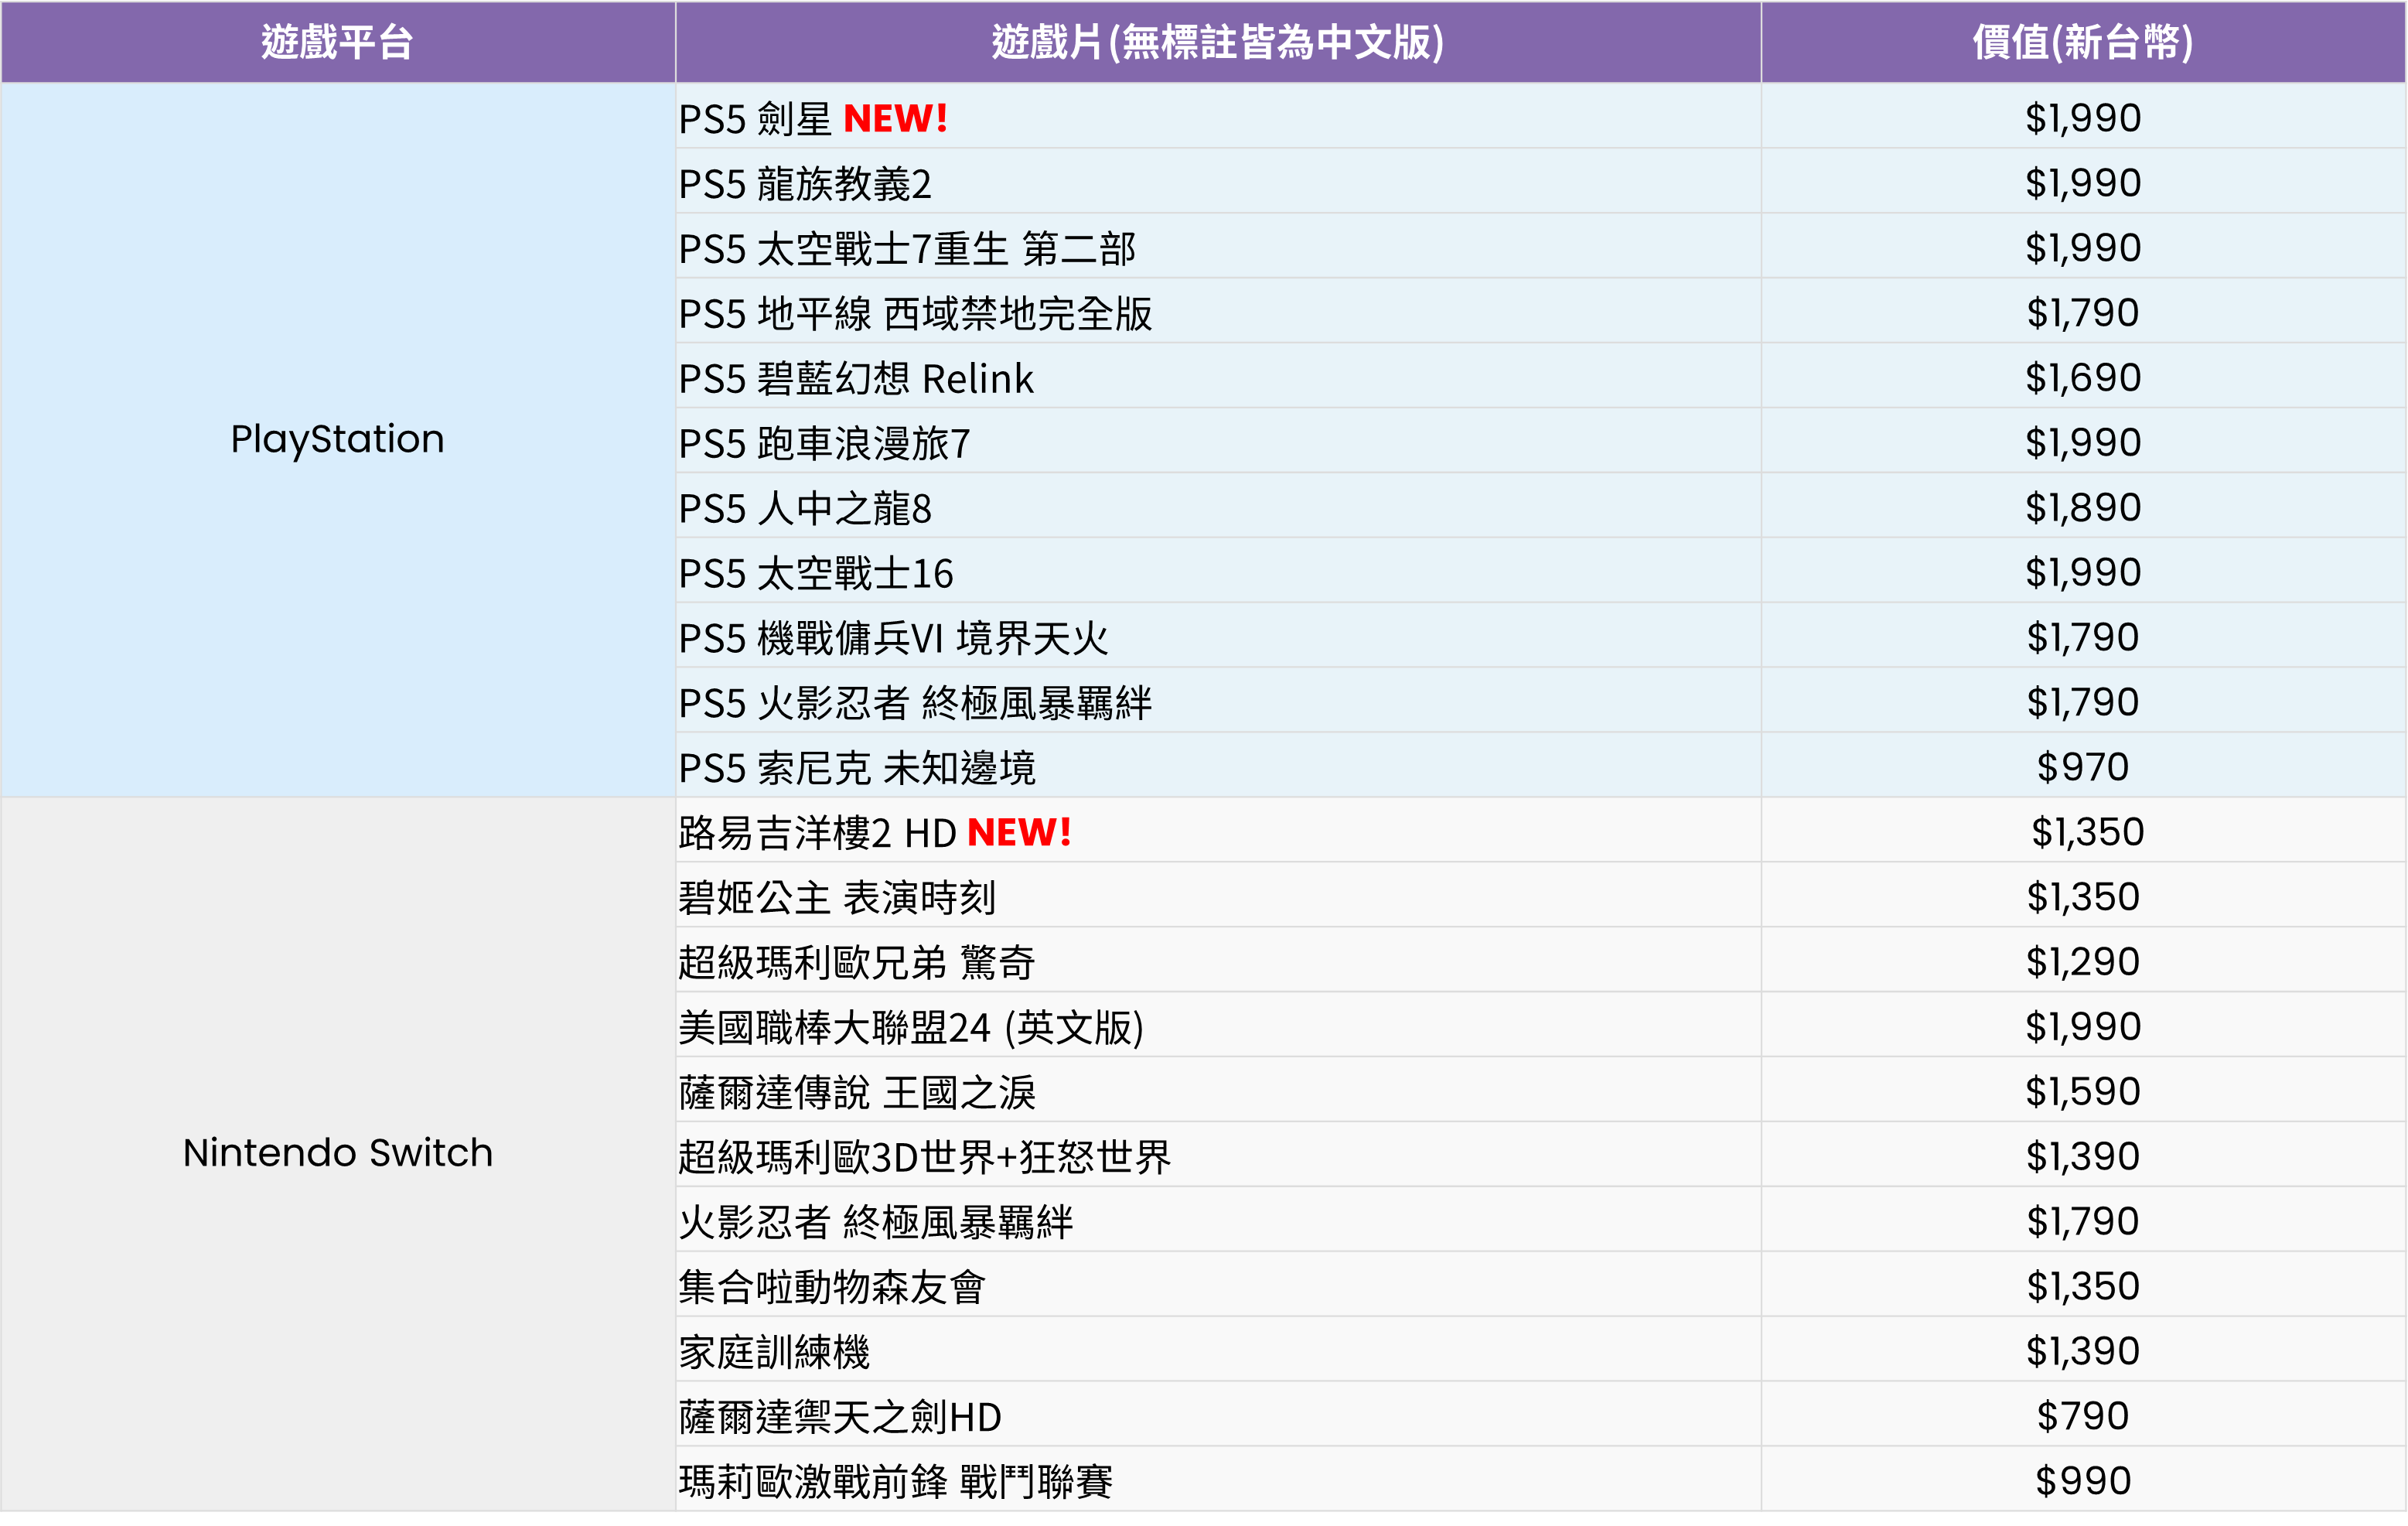The height and width of the screenshot is (1526, 2408).
Task: Click $1,390 price for 家庭訓練機
Action: (x=2083, y=1351)
